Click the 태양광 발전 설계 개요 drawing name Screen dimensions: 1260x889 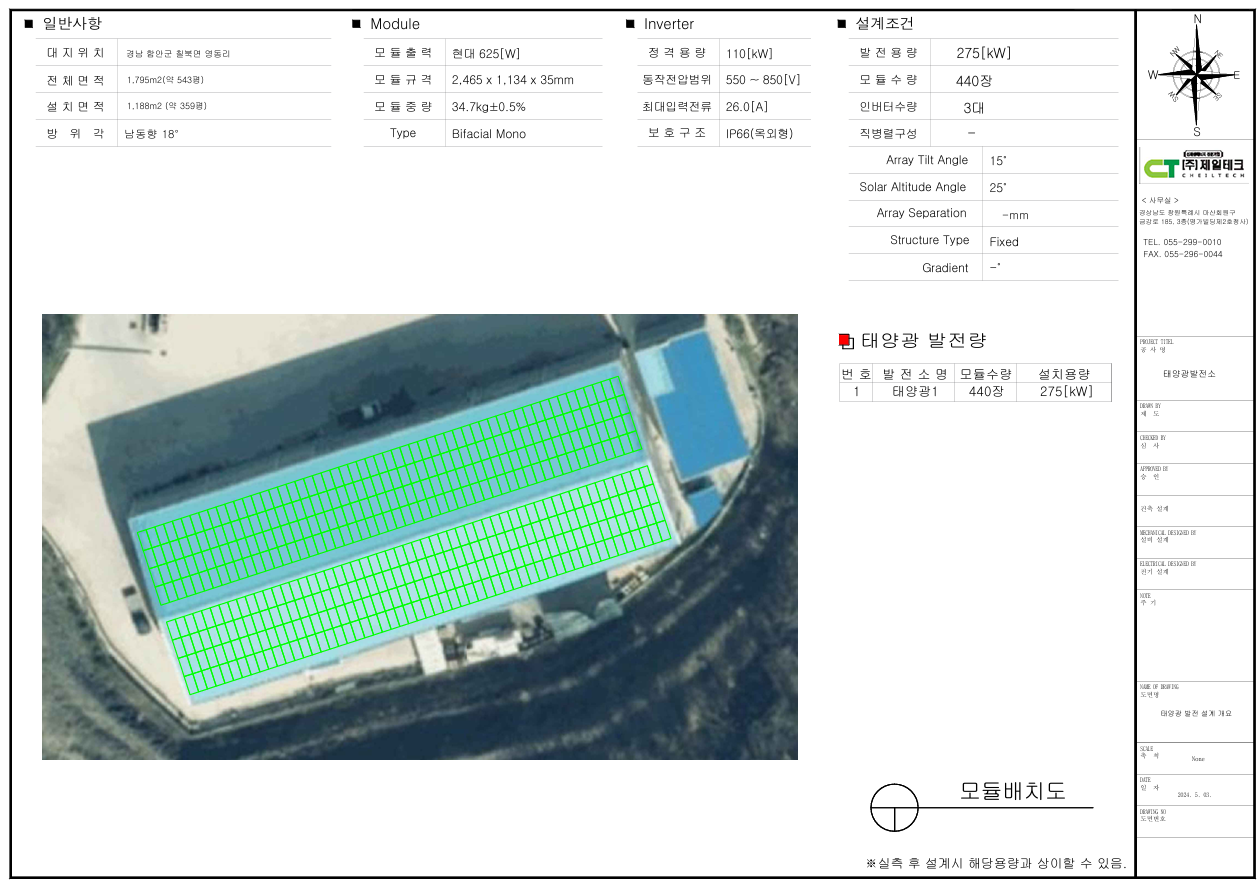click(1195, 714)
